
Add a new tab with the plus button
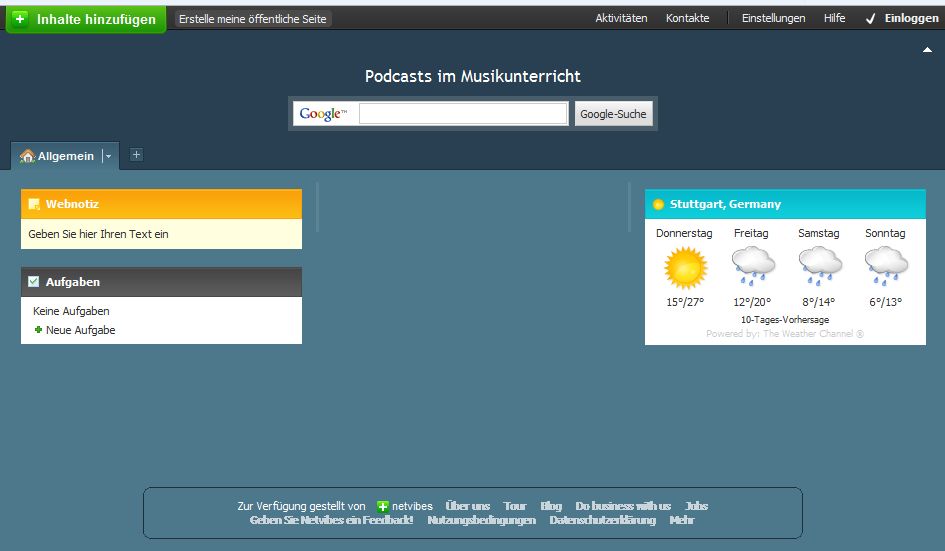136,155
